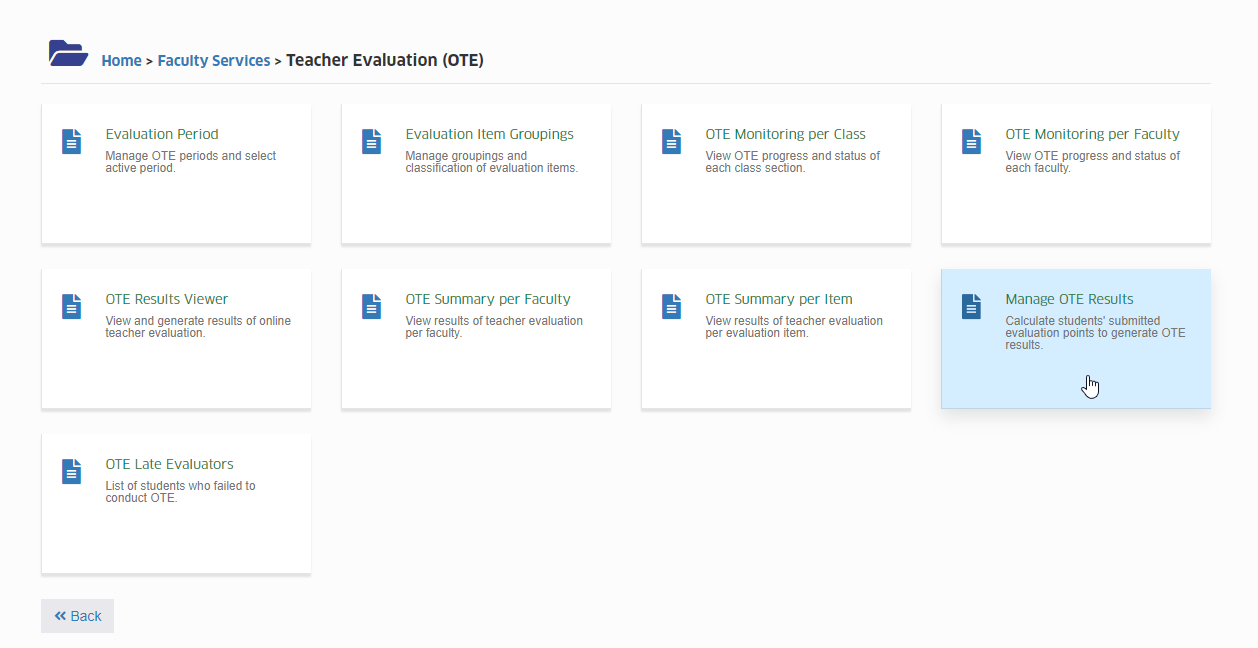This screenshot has height=648, width=1258.
Task: Go to Home in the breadcrumb
Action: [121, 61]
